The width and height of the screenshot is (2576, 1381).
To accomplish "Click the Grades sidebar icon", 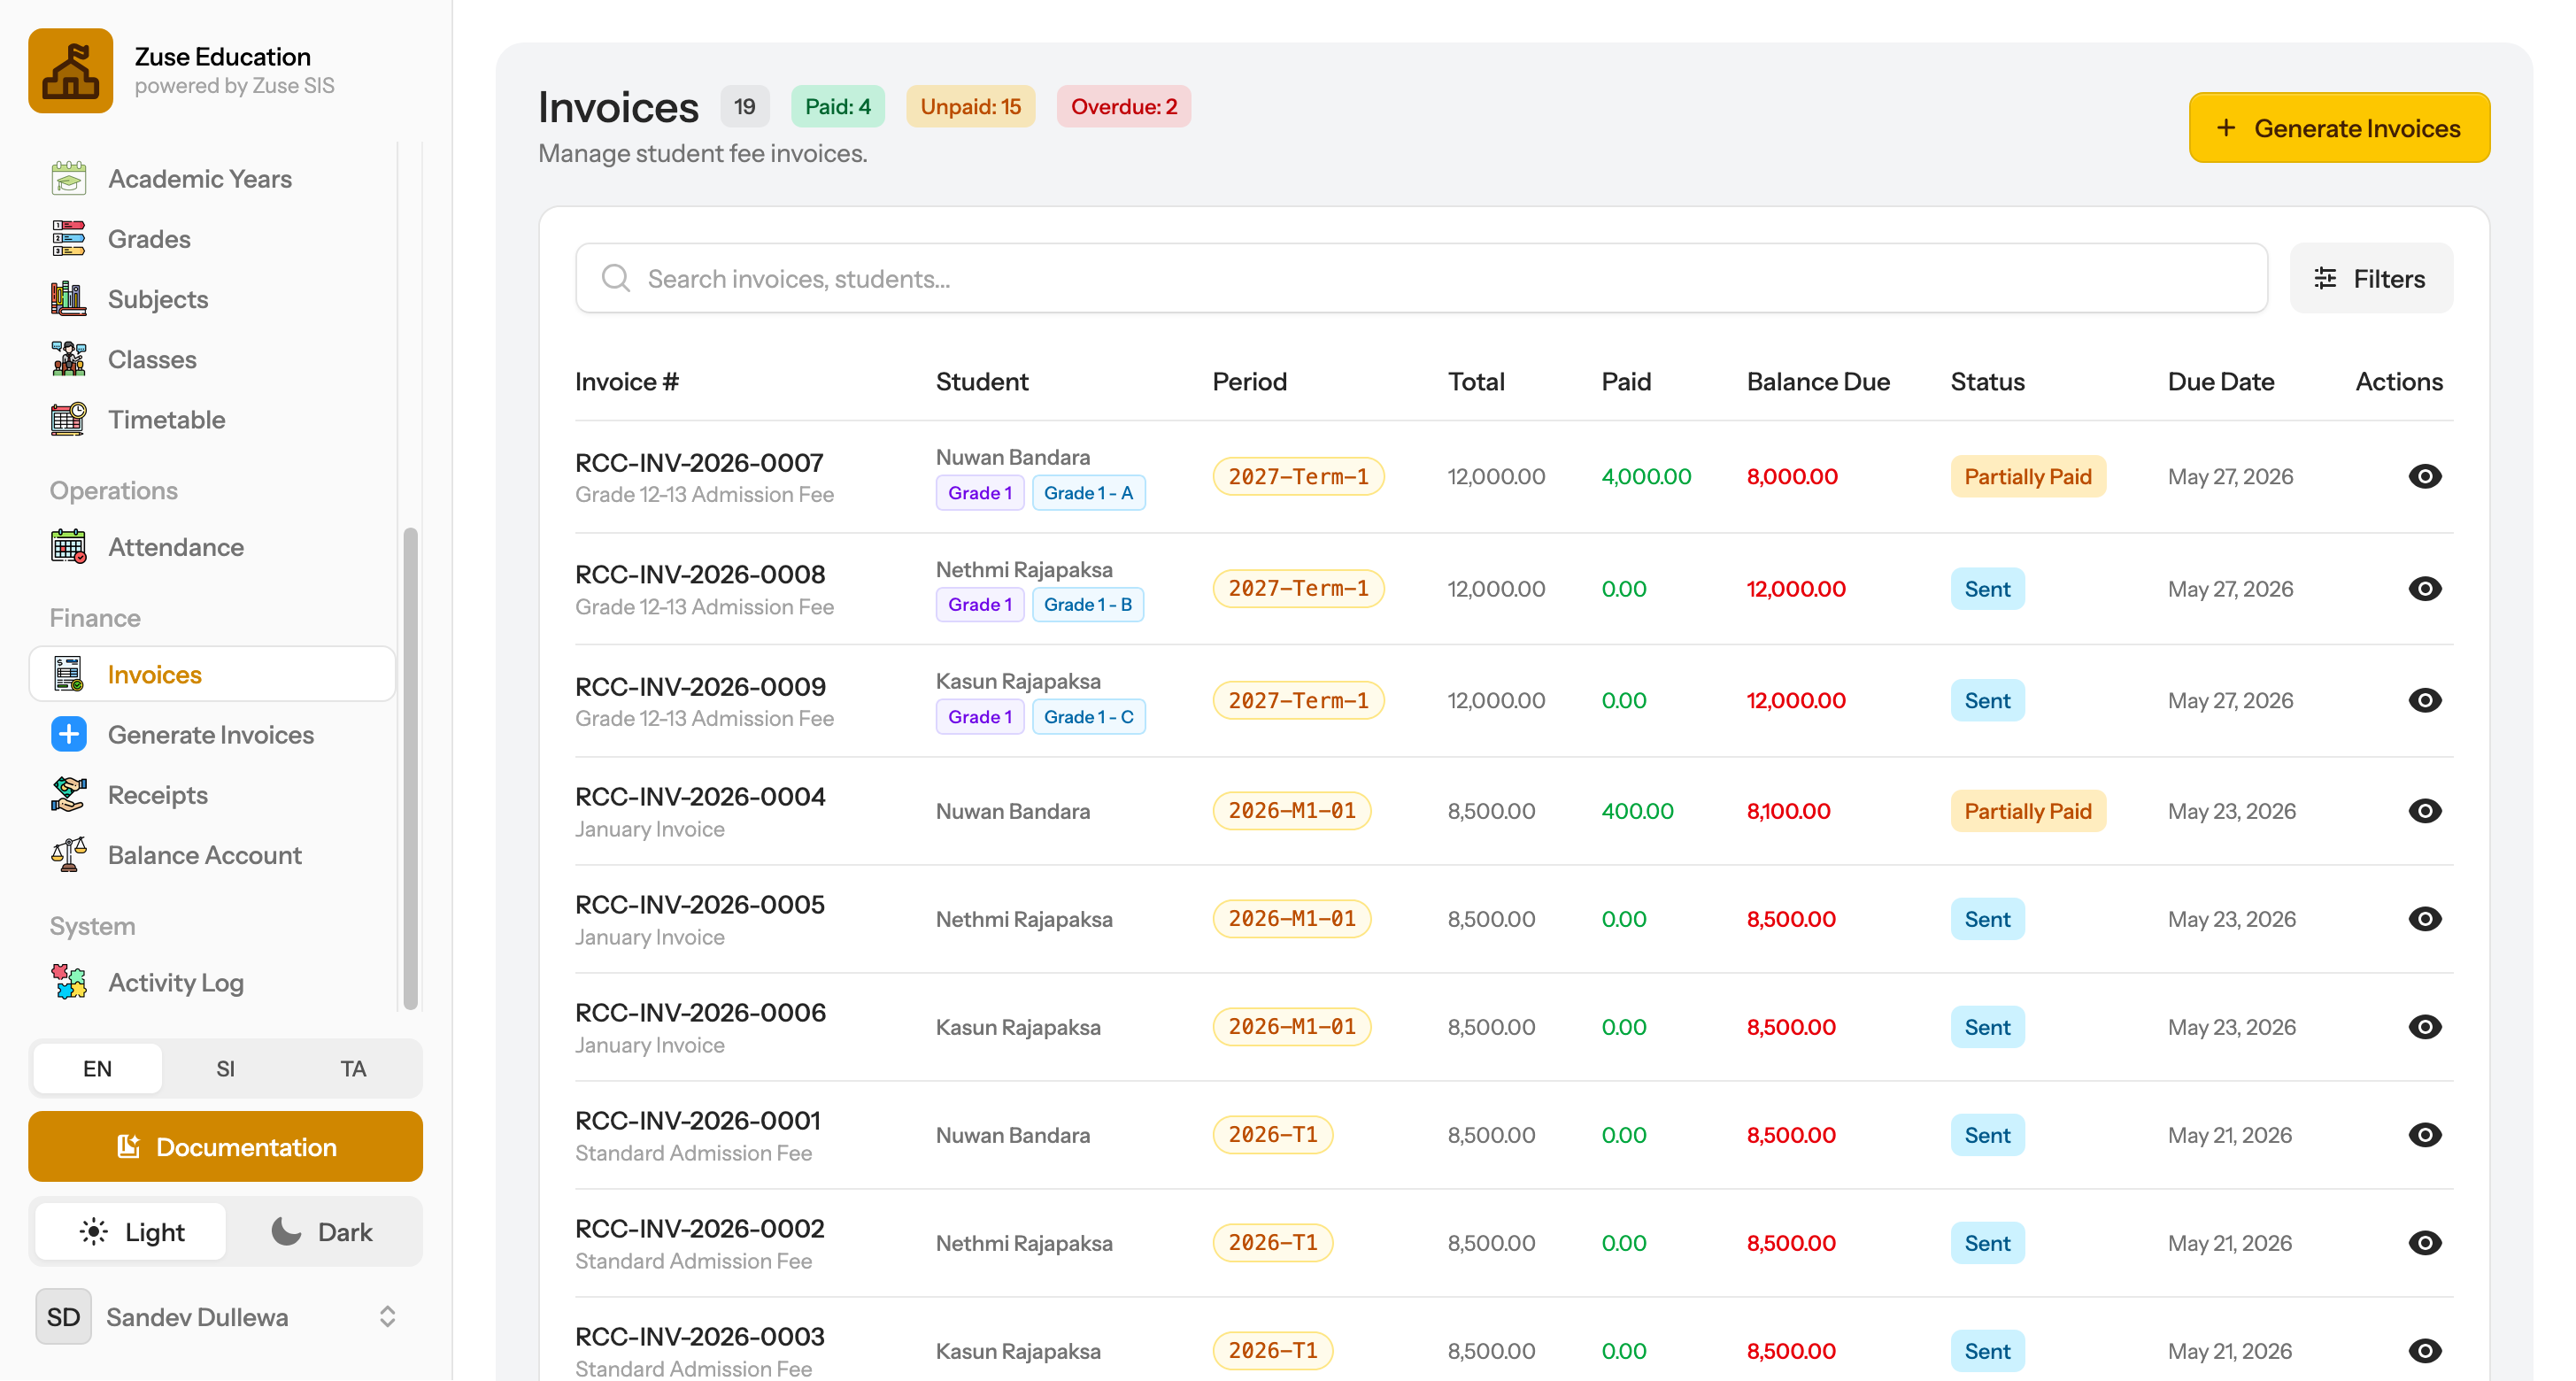I will tap(69, 239).
